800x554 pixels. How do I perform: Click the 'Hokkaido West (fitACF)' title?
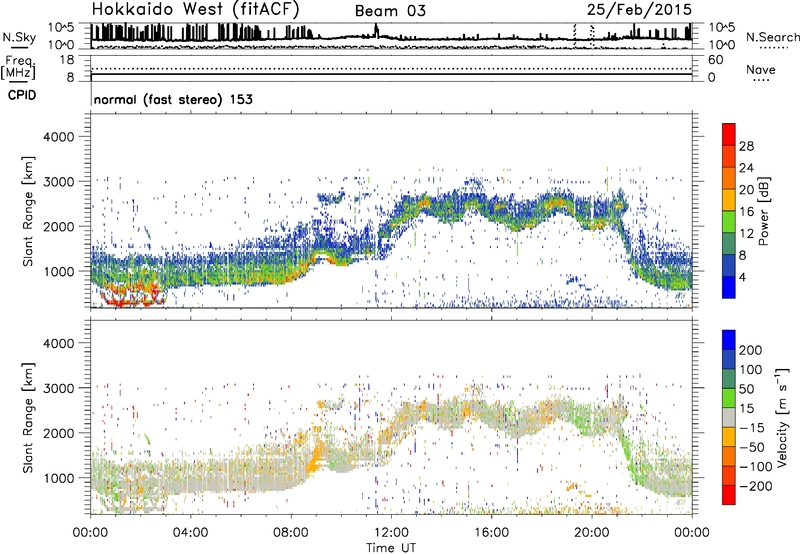195,9
